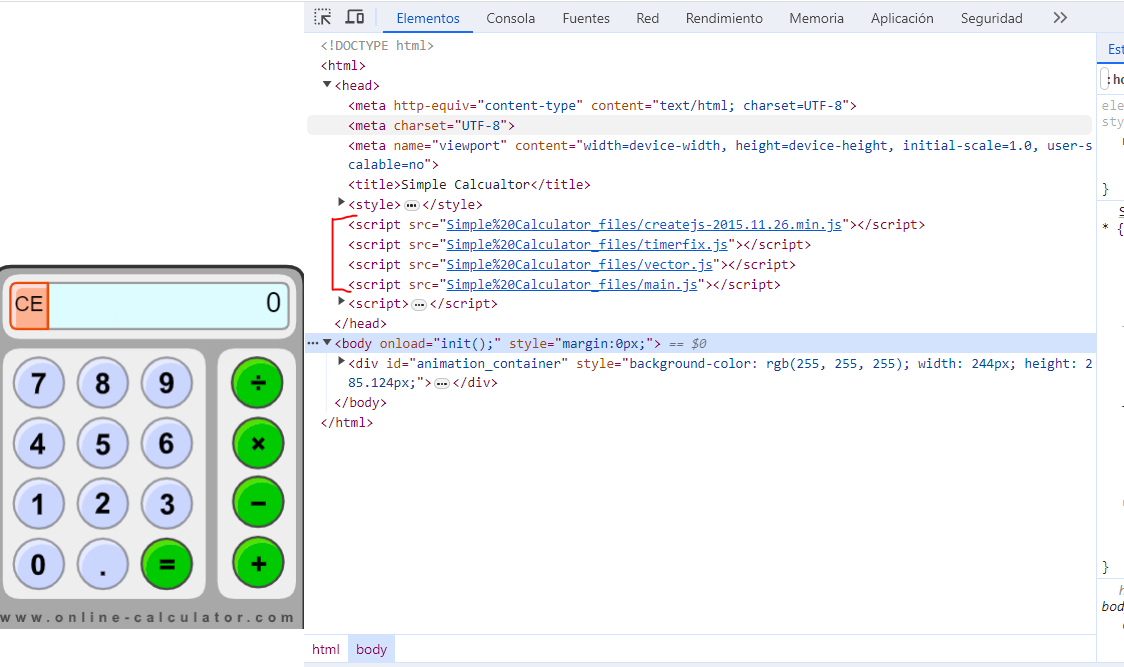Click the calculator display showing 0
The height and width of the screenshot is (667, 1124).
(x=168, y=305)
